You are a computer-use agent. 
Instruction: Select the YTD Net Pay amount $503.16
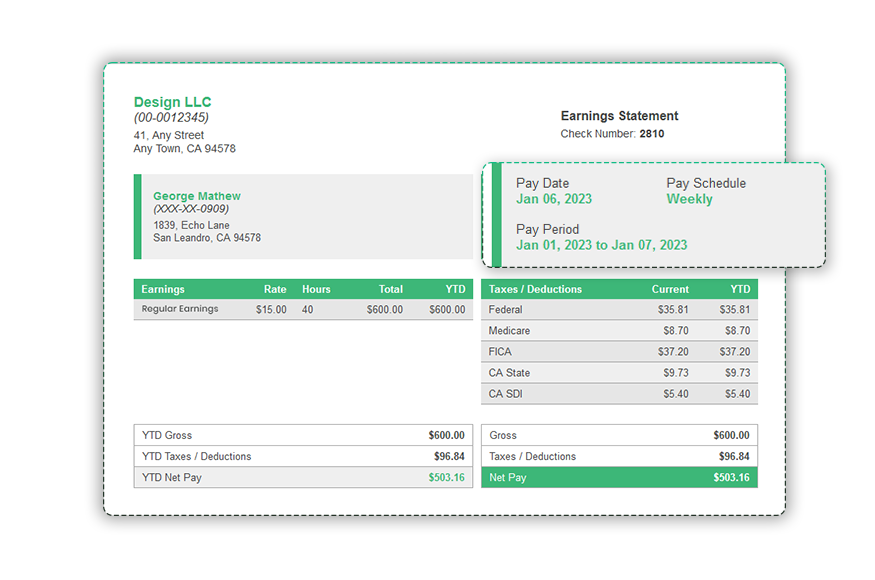pyautogui.click(x=448, y=477)
